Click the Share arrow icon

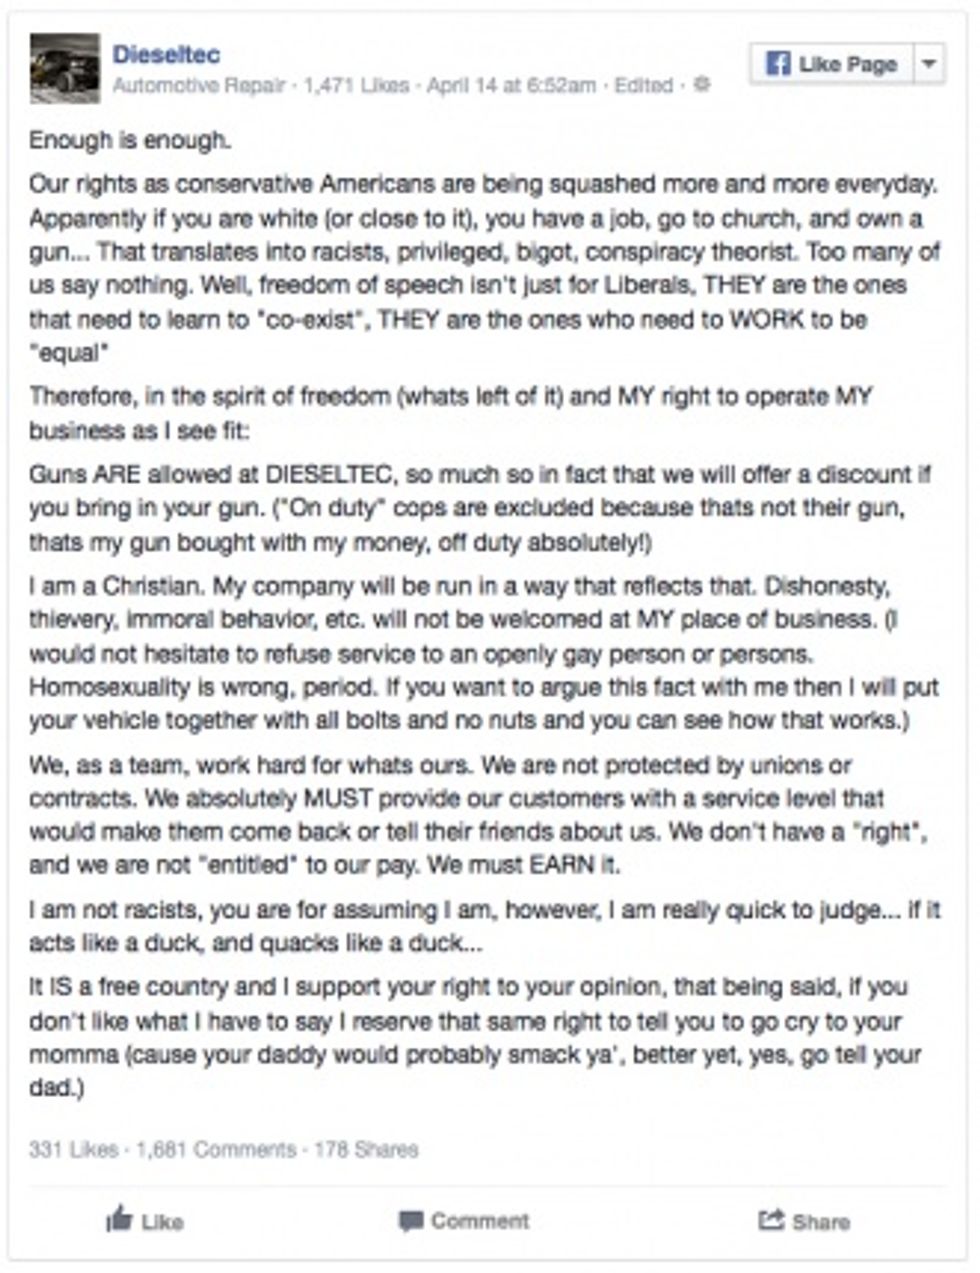(x=770, y=1220)
